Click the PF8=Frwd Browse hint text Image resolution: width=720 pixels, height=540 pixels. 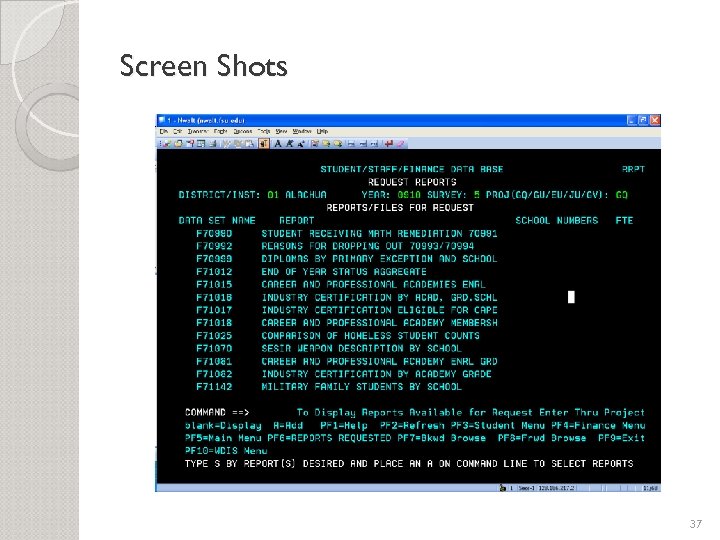[x=542, y=438]
